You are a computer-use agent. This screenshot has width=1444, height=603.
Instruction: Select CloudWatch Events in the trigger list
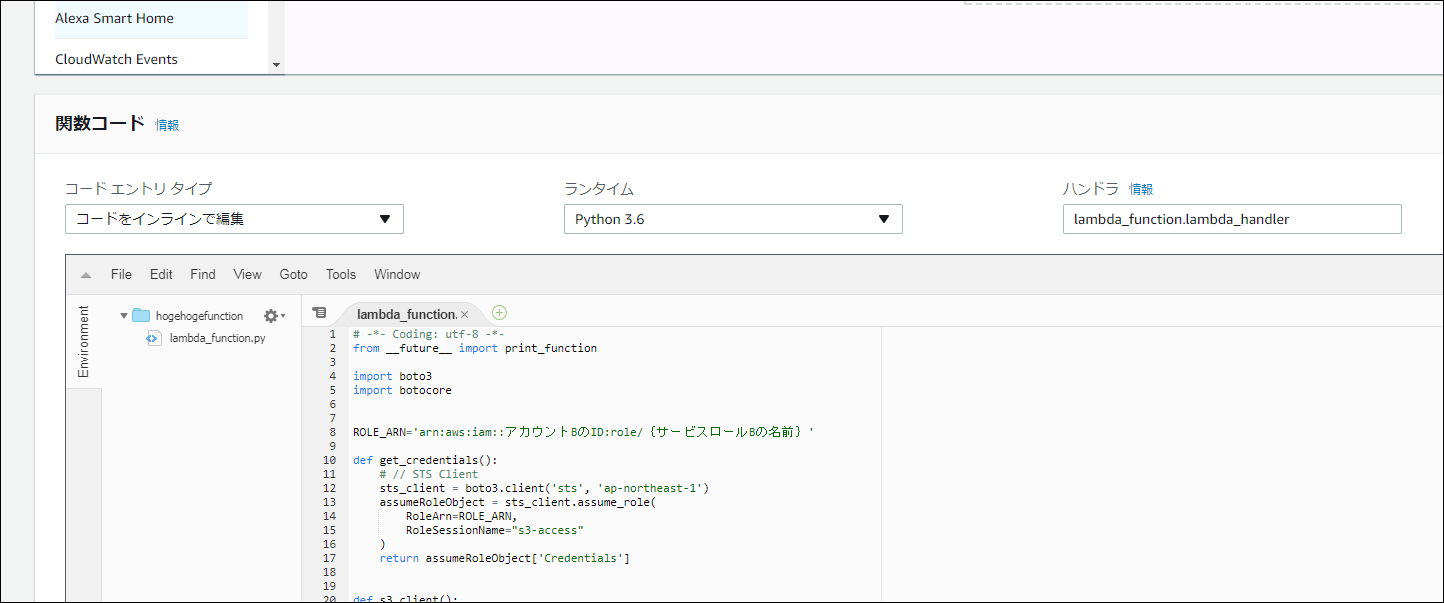pyautogui.click(x=116, y=59)
